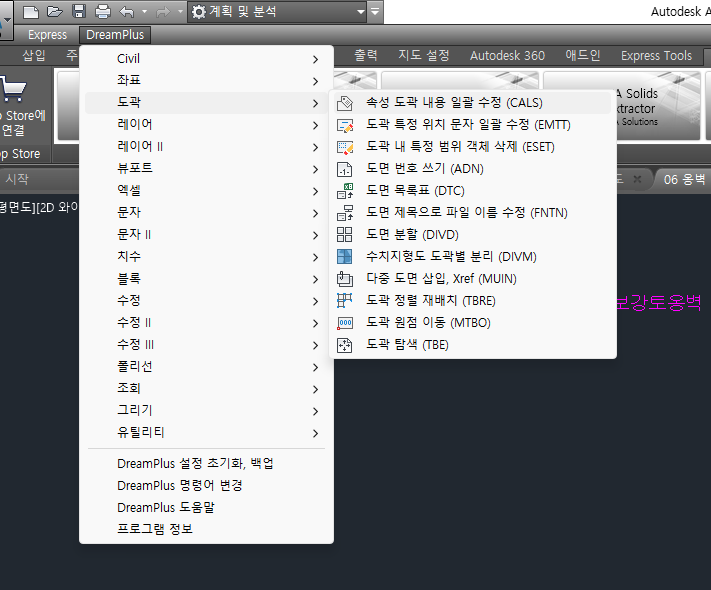This screenshot has height=590, width=711.
Task: Open the quick access toolbar customize arrow
Action: tap(375, 12)
